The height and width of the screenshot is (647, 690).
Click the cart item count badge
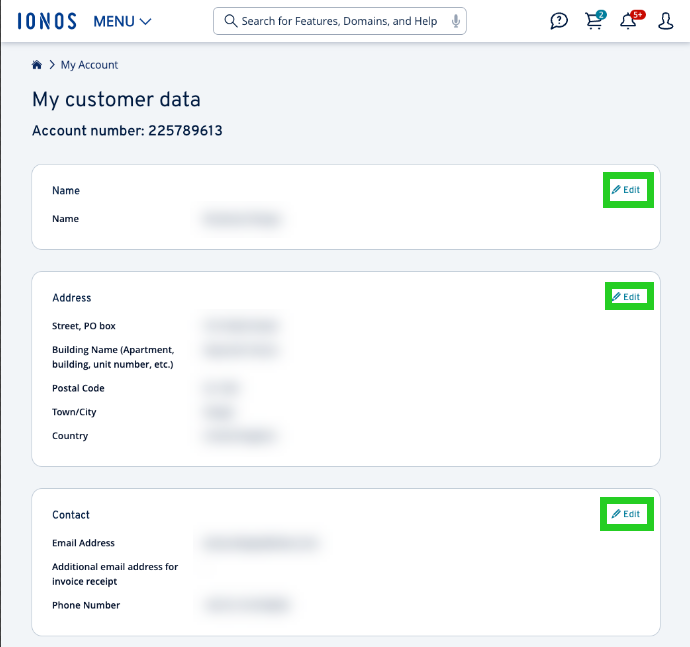coord(601,15)
